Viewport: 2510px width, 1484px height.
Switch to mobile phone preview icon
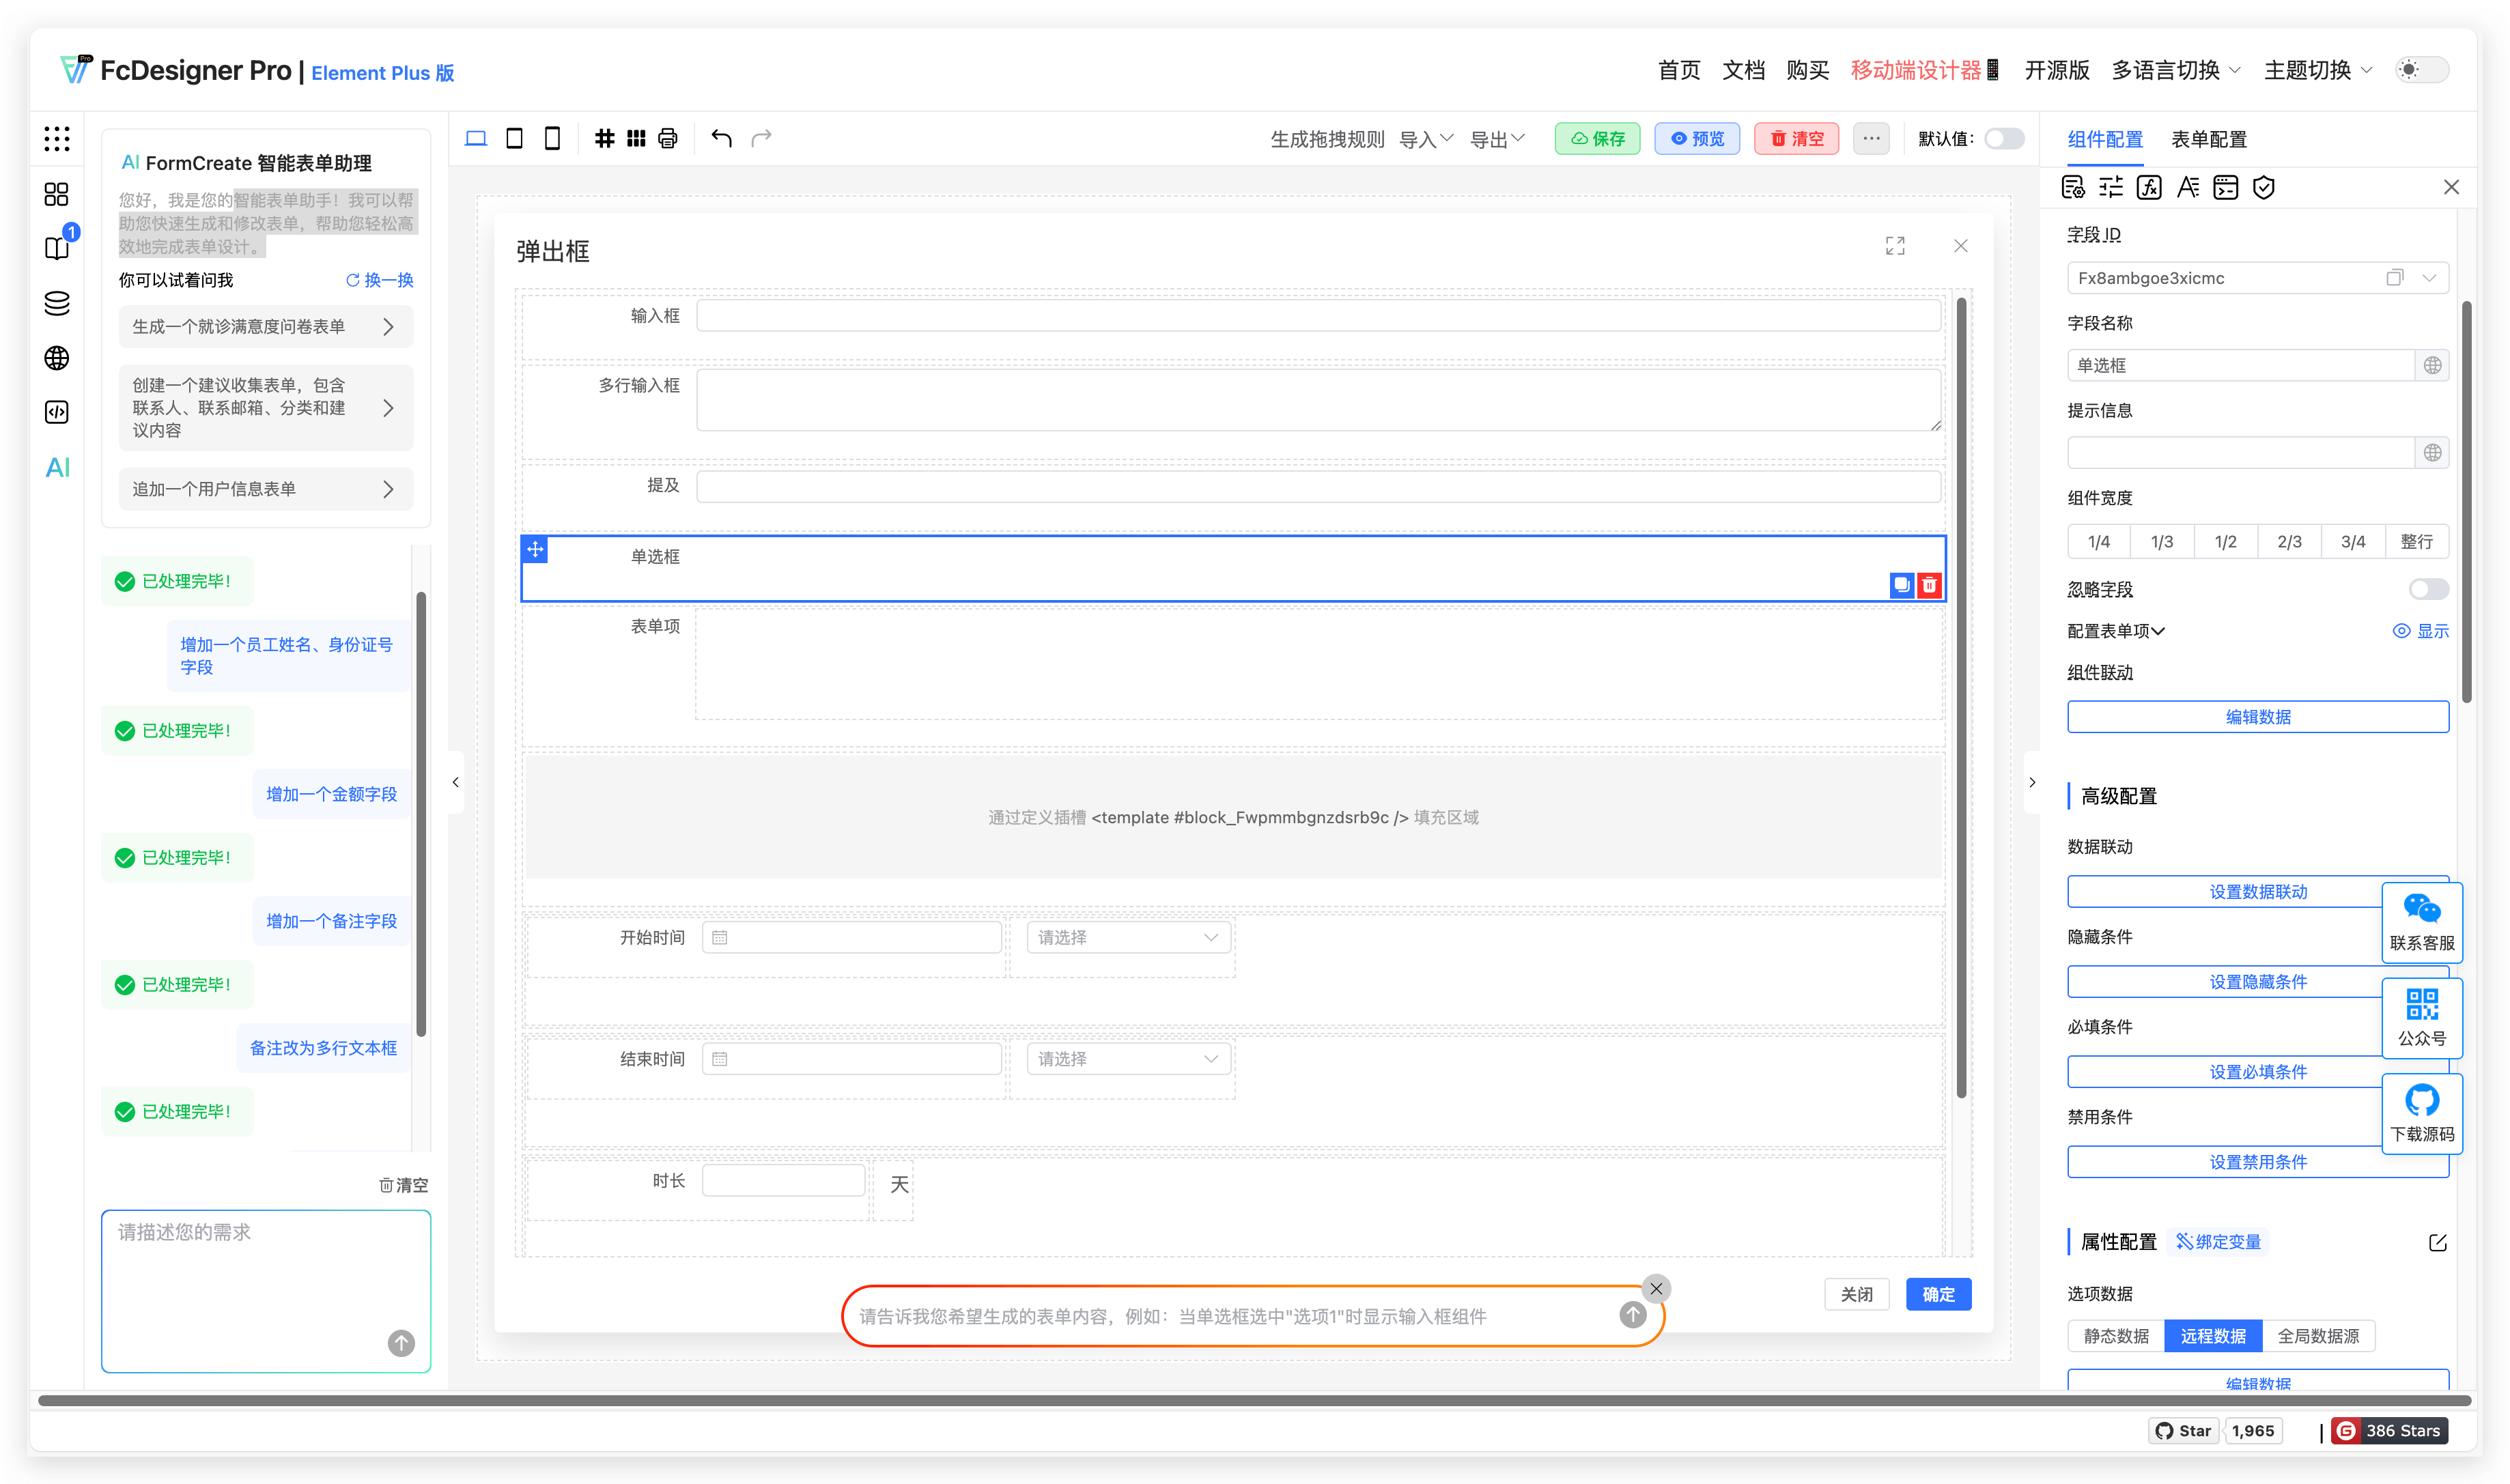tap(552, 138)
